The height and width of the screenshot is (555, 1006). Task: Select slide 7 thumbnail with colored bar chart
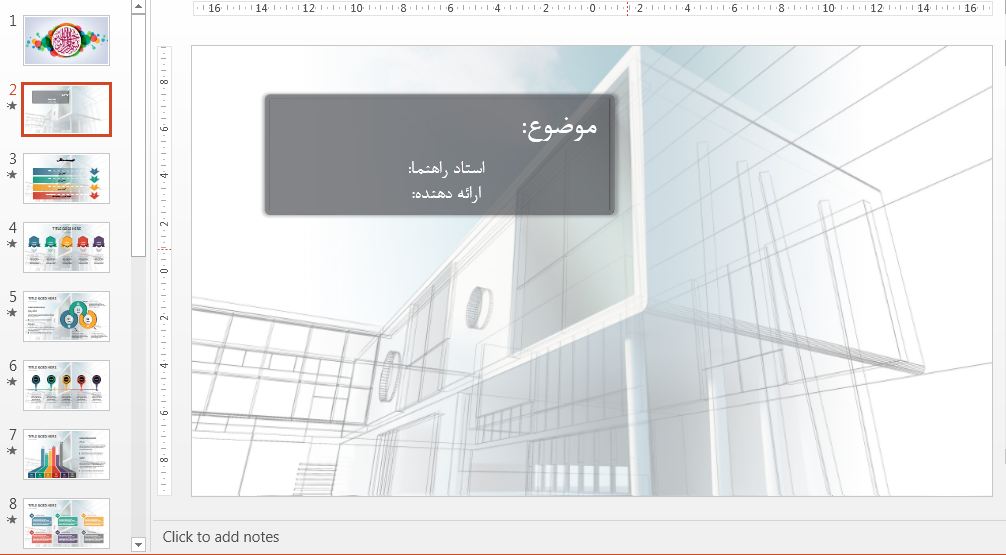click(66, 454)
